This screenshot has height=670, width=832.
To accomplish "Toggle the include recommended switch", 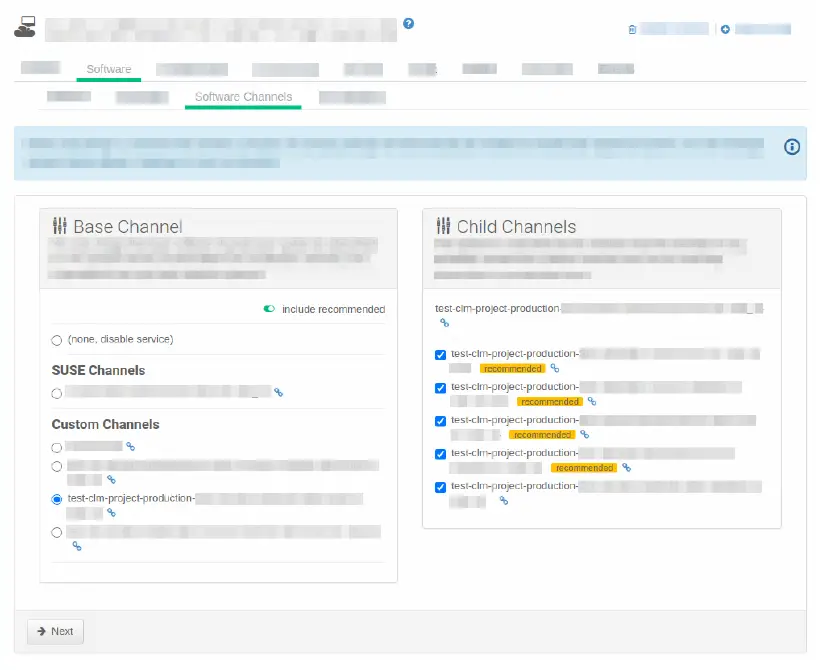I will [x=269, y=309].
